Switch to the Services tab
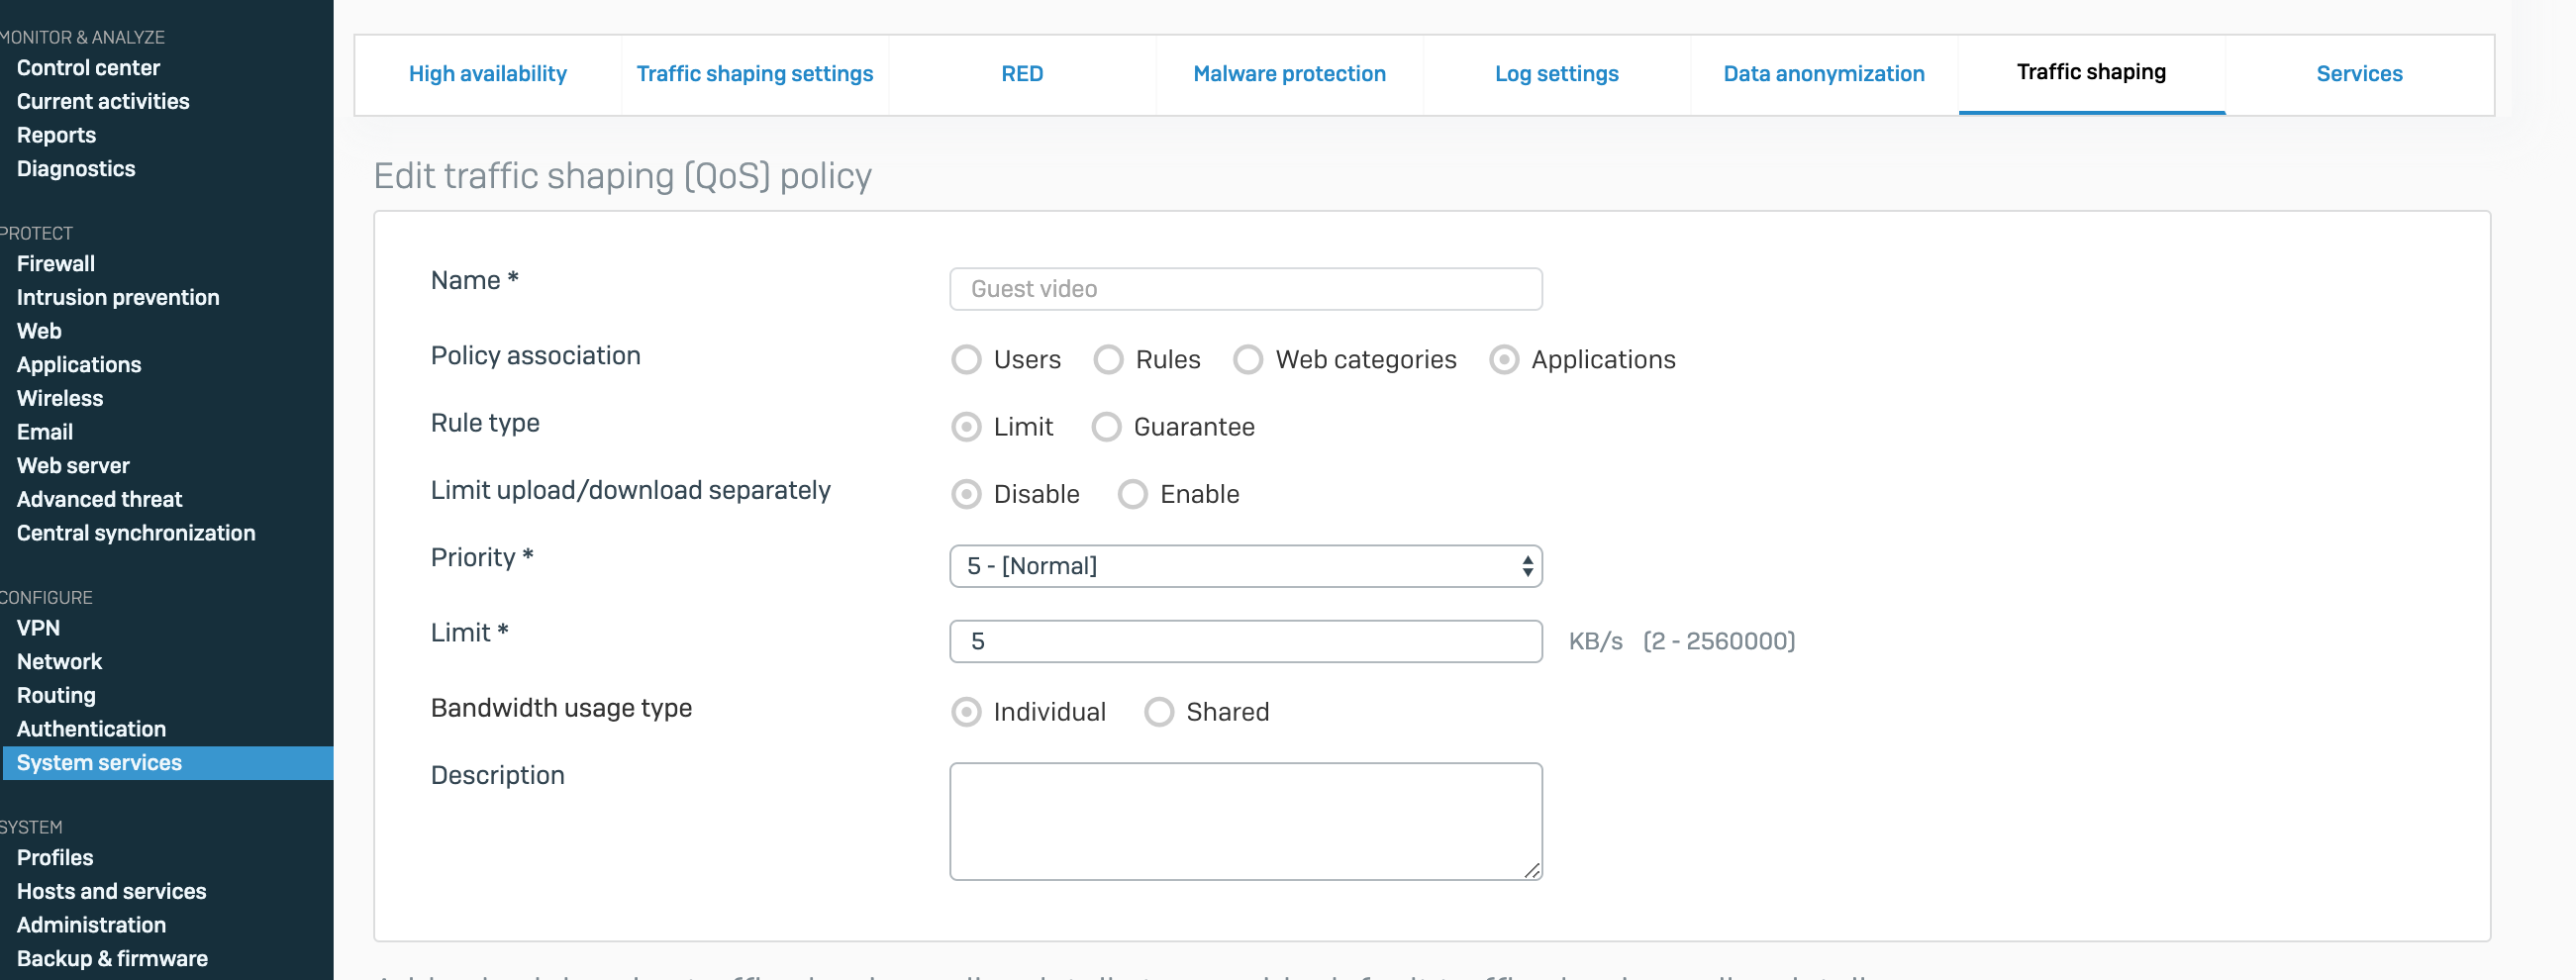 click(2359, 74)
